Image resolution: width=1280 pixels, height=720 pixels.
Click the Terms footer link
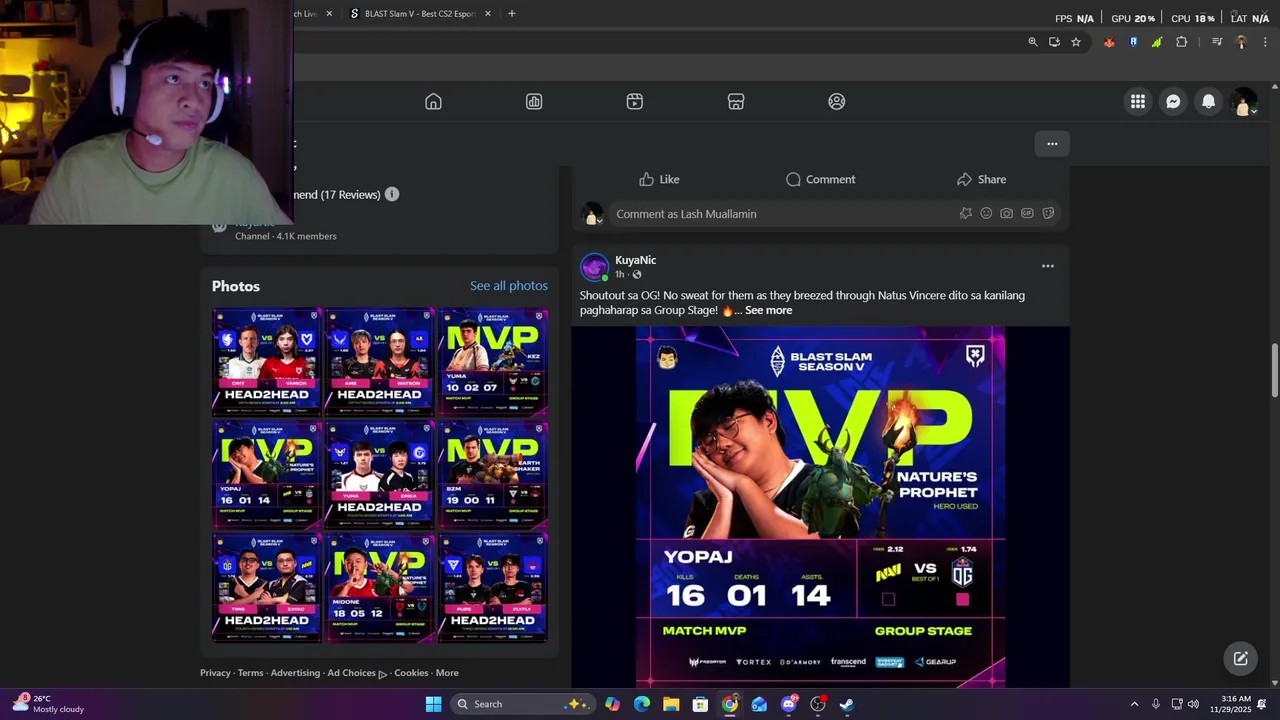[251, 673]
